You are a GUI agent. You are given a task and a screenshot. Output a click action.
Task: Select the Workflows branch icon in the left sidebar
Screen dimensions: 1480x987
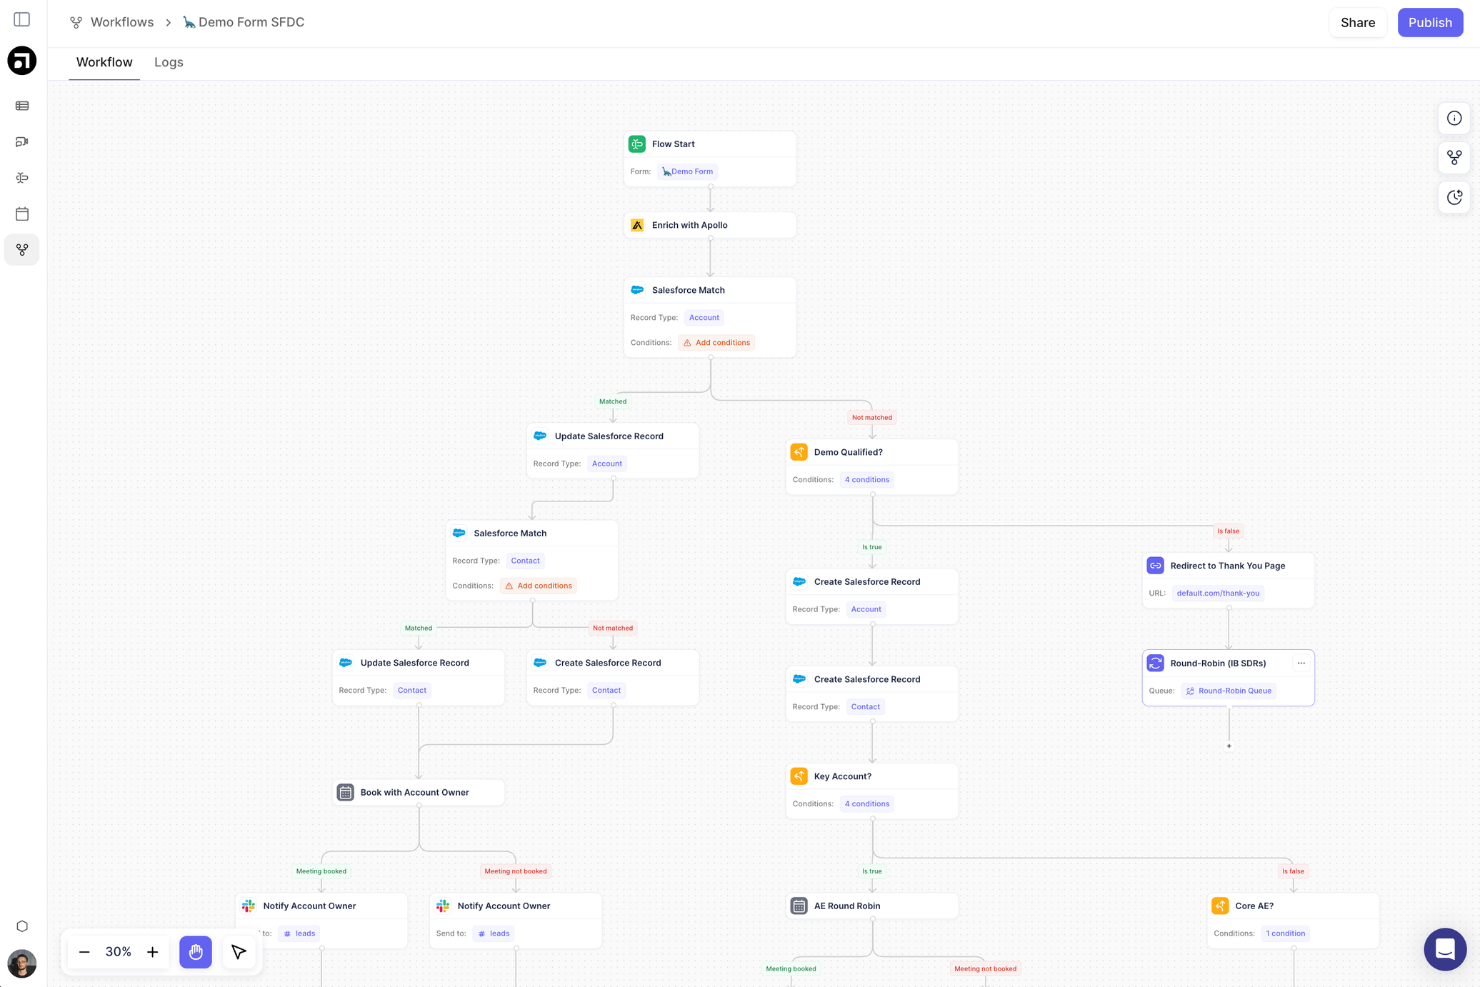[22, 249]
